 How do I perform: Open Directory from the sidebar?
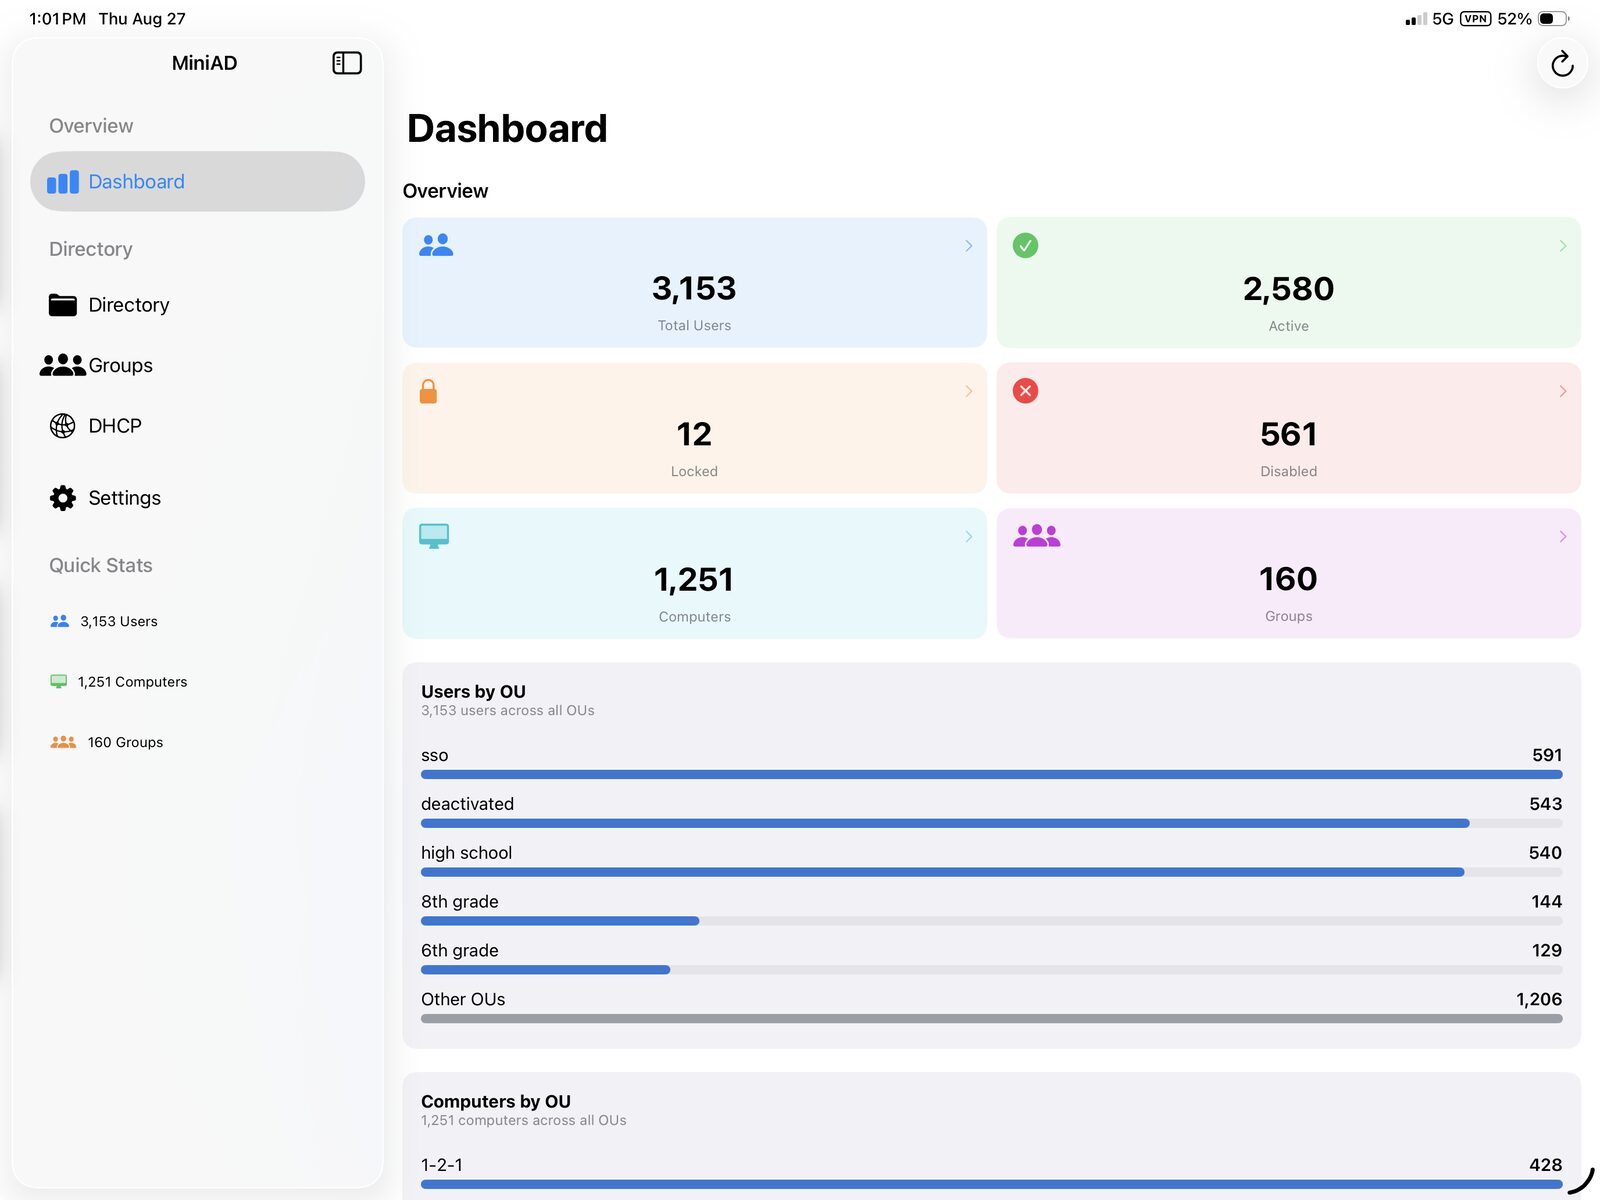click(197, 305)
